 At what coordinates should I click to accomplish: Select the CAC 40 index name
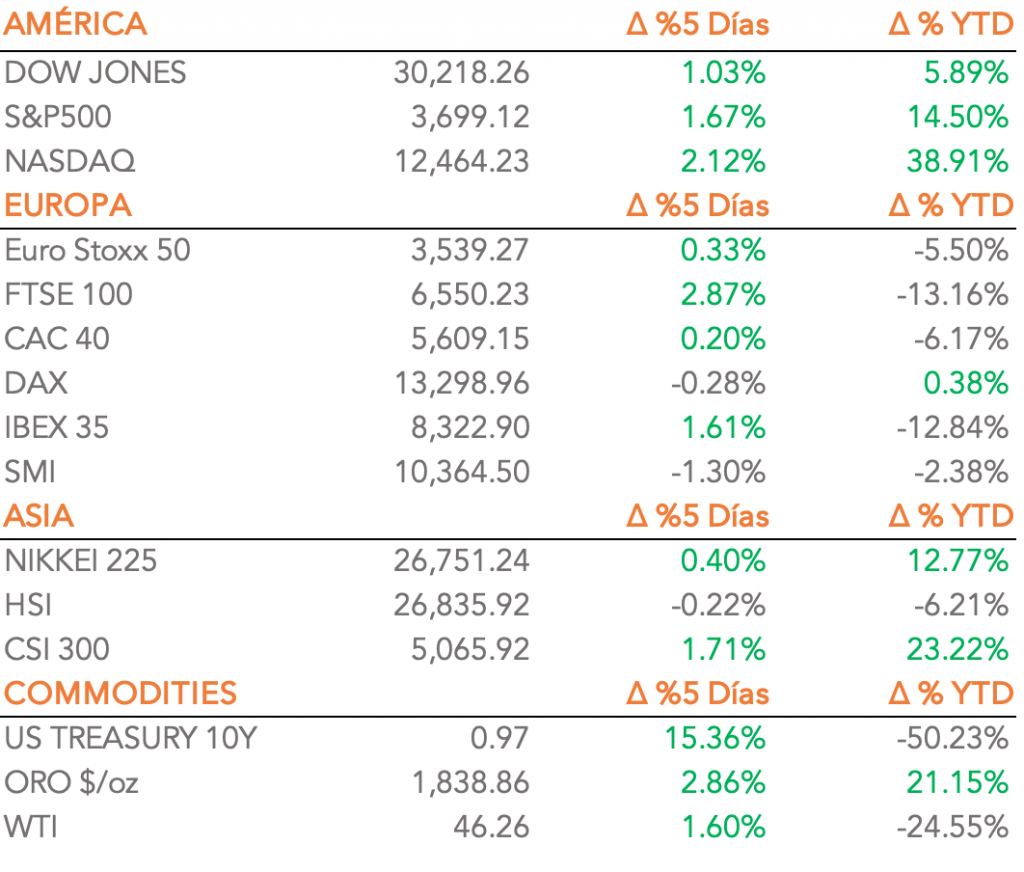click(56, 339)
